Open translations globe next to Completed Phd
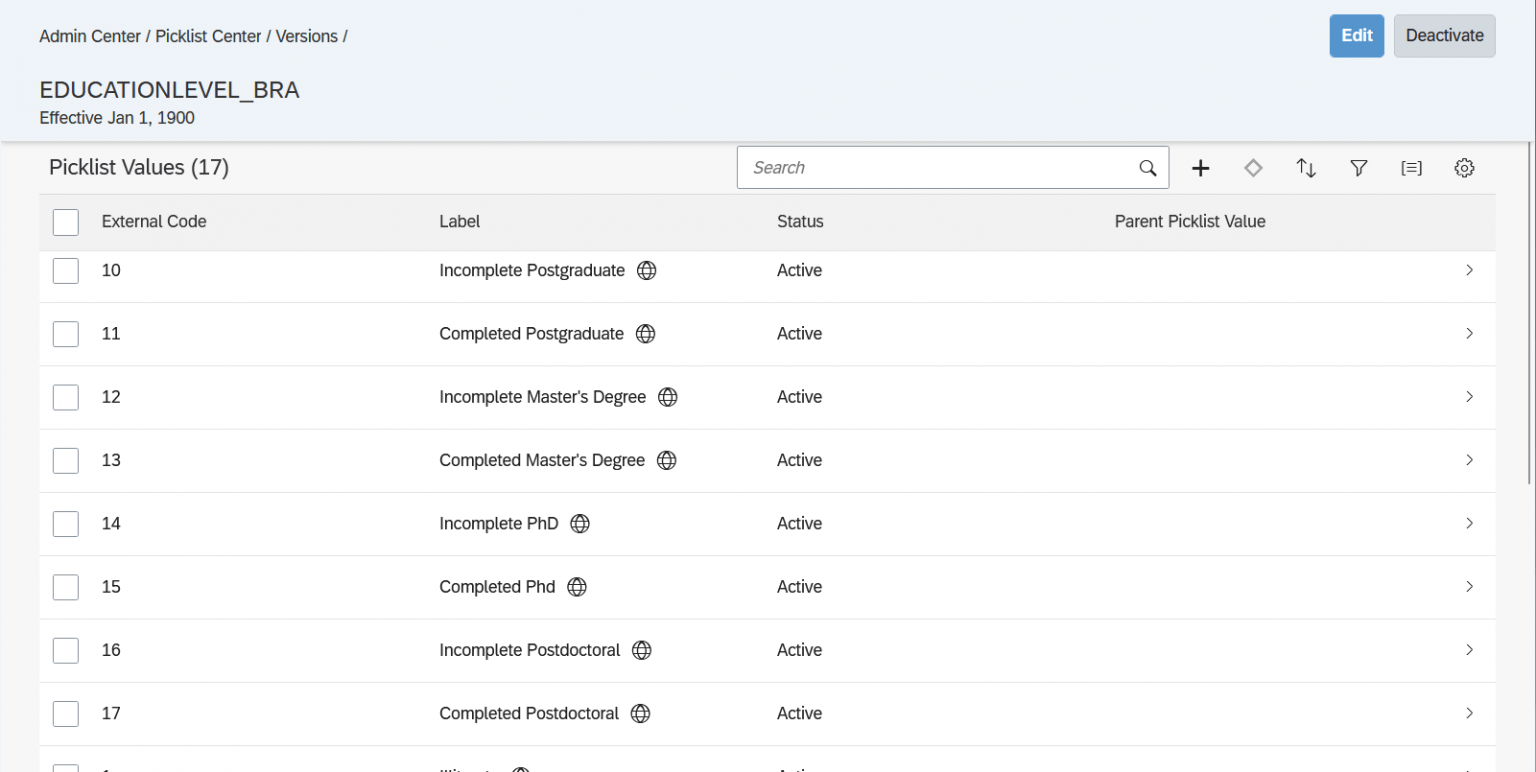1536x772 pixels. (577, 587)
